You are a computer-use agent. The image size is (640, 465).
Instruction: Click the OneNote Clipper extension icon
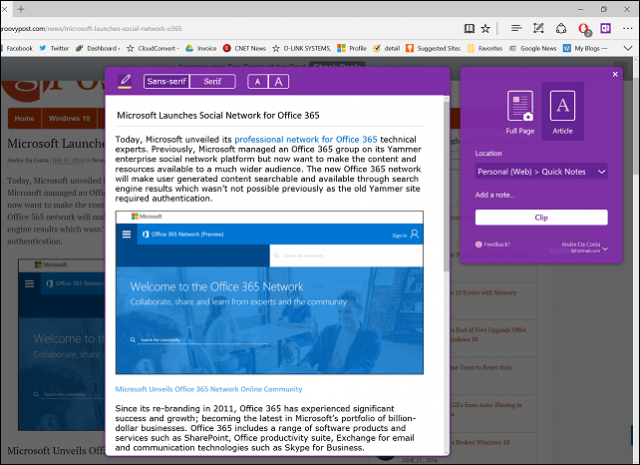606,28
